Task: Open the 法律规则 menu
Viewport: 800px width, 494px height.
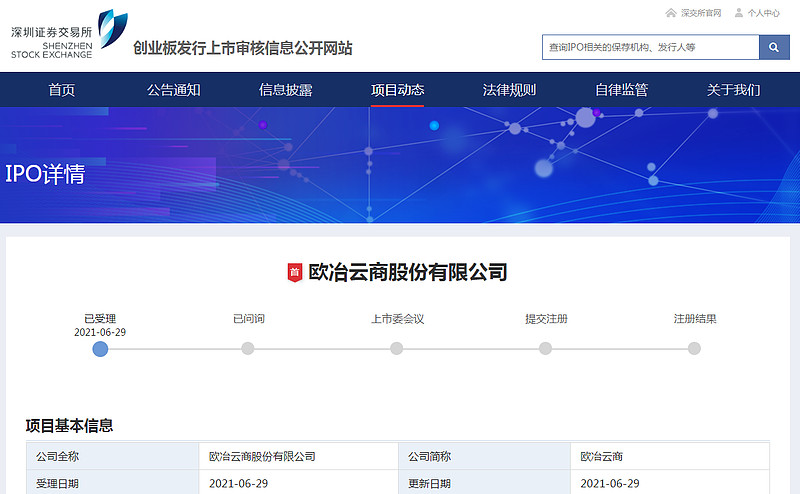Action: 509,90
